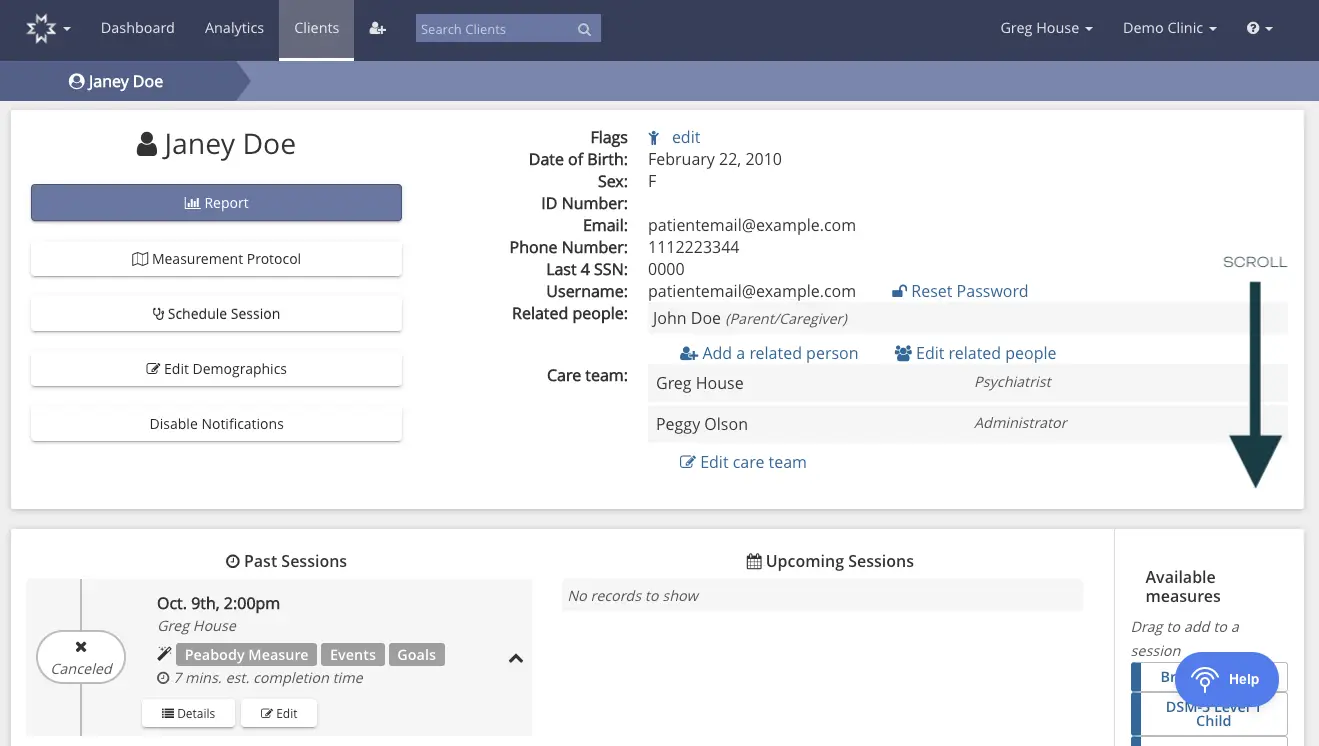Click the Edit related people group icon

click(x=902, y=353)
